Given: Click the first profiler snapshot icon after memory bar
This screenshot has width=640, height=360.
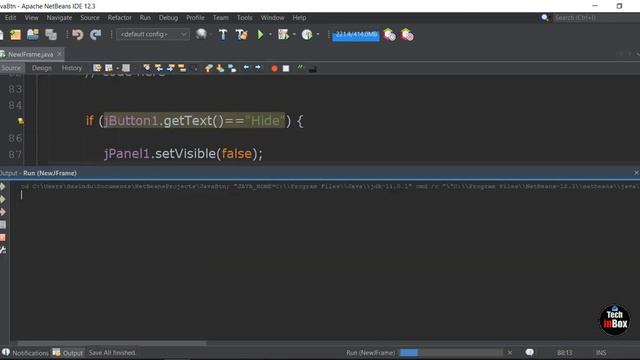Looking at the screenshot, I should coord(390,35).
